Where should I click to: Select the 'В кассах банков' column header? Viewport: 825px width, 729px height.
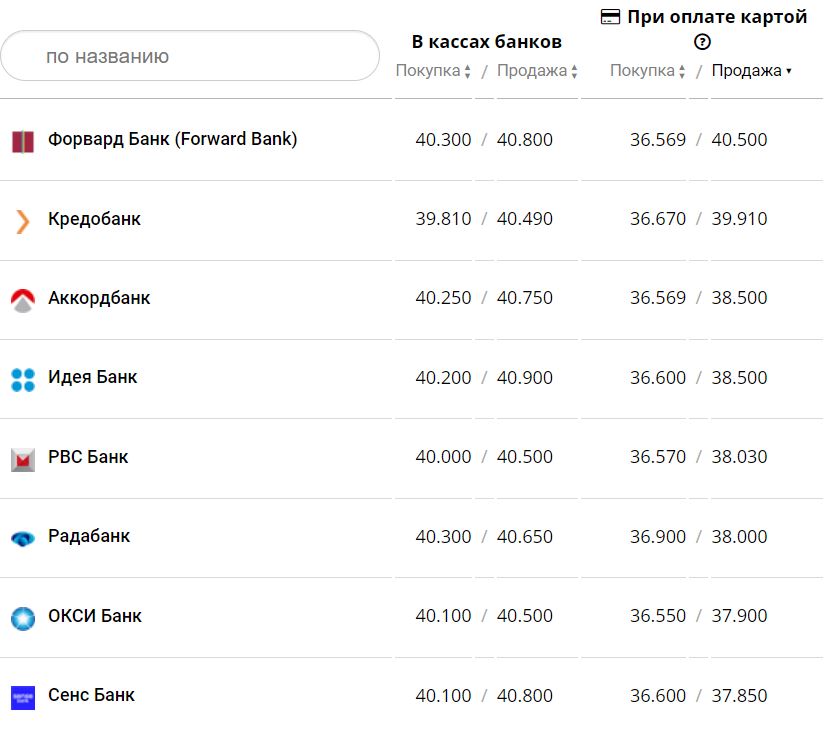click(x=486, y=41)
